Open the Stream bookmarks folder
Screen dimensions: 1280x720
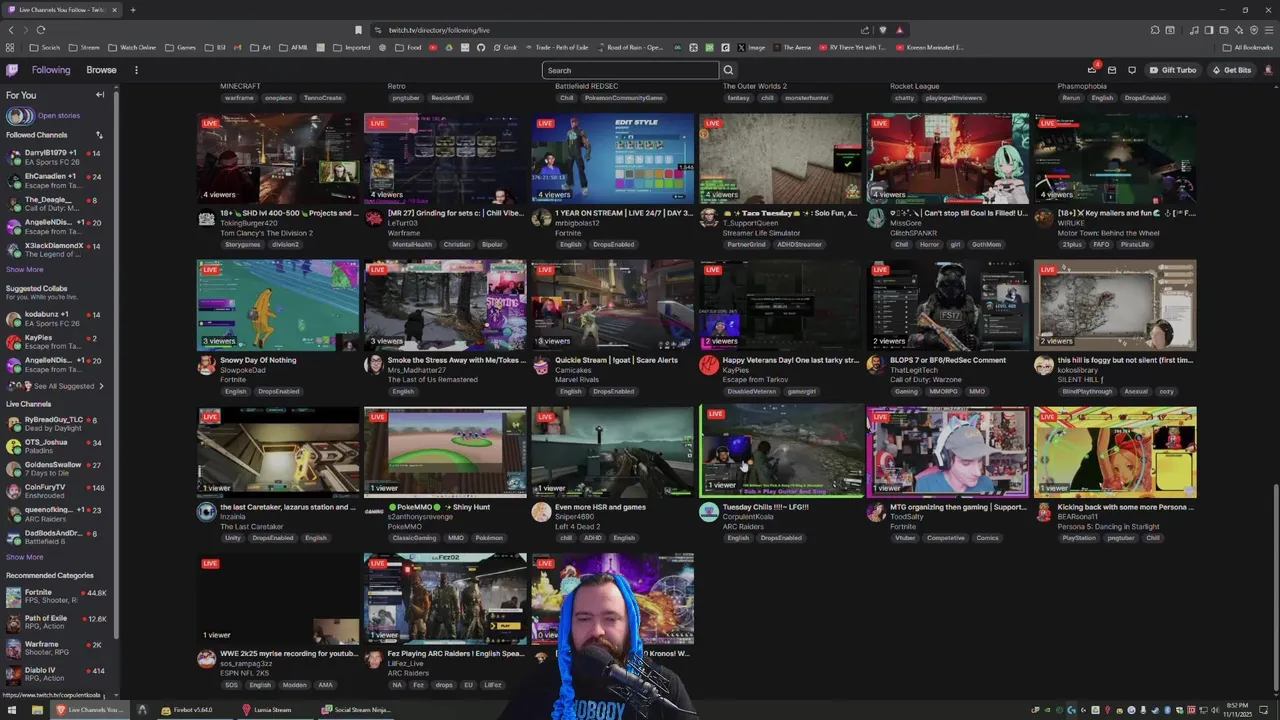coord(84,47)
